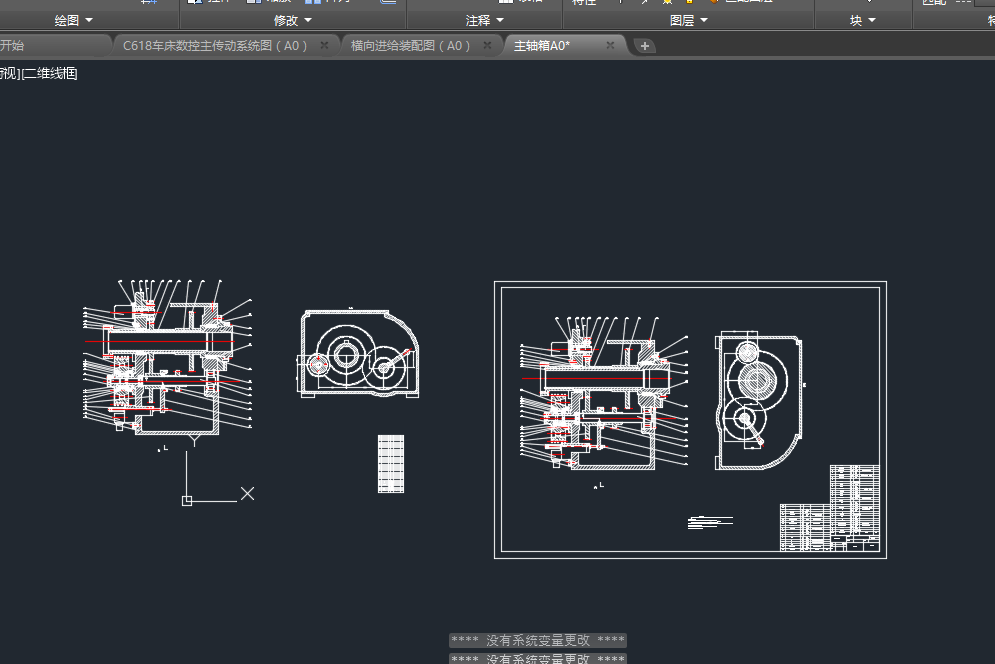Expand the 绘图 ribbon panel
Screen dimensions: 995x664
[x=74, y=20]
